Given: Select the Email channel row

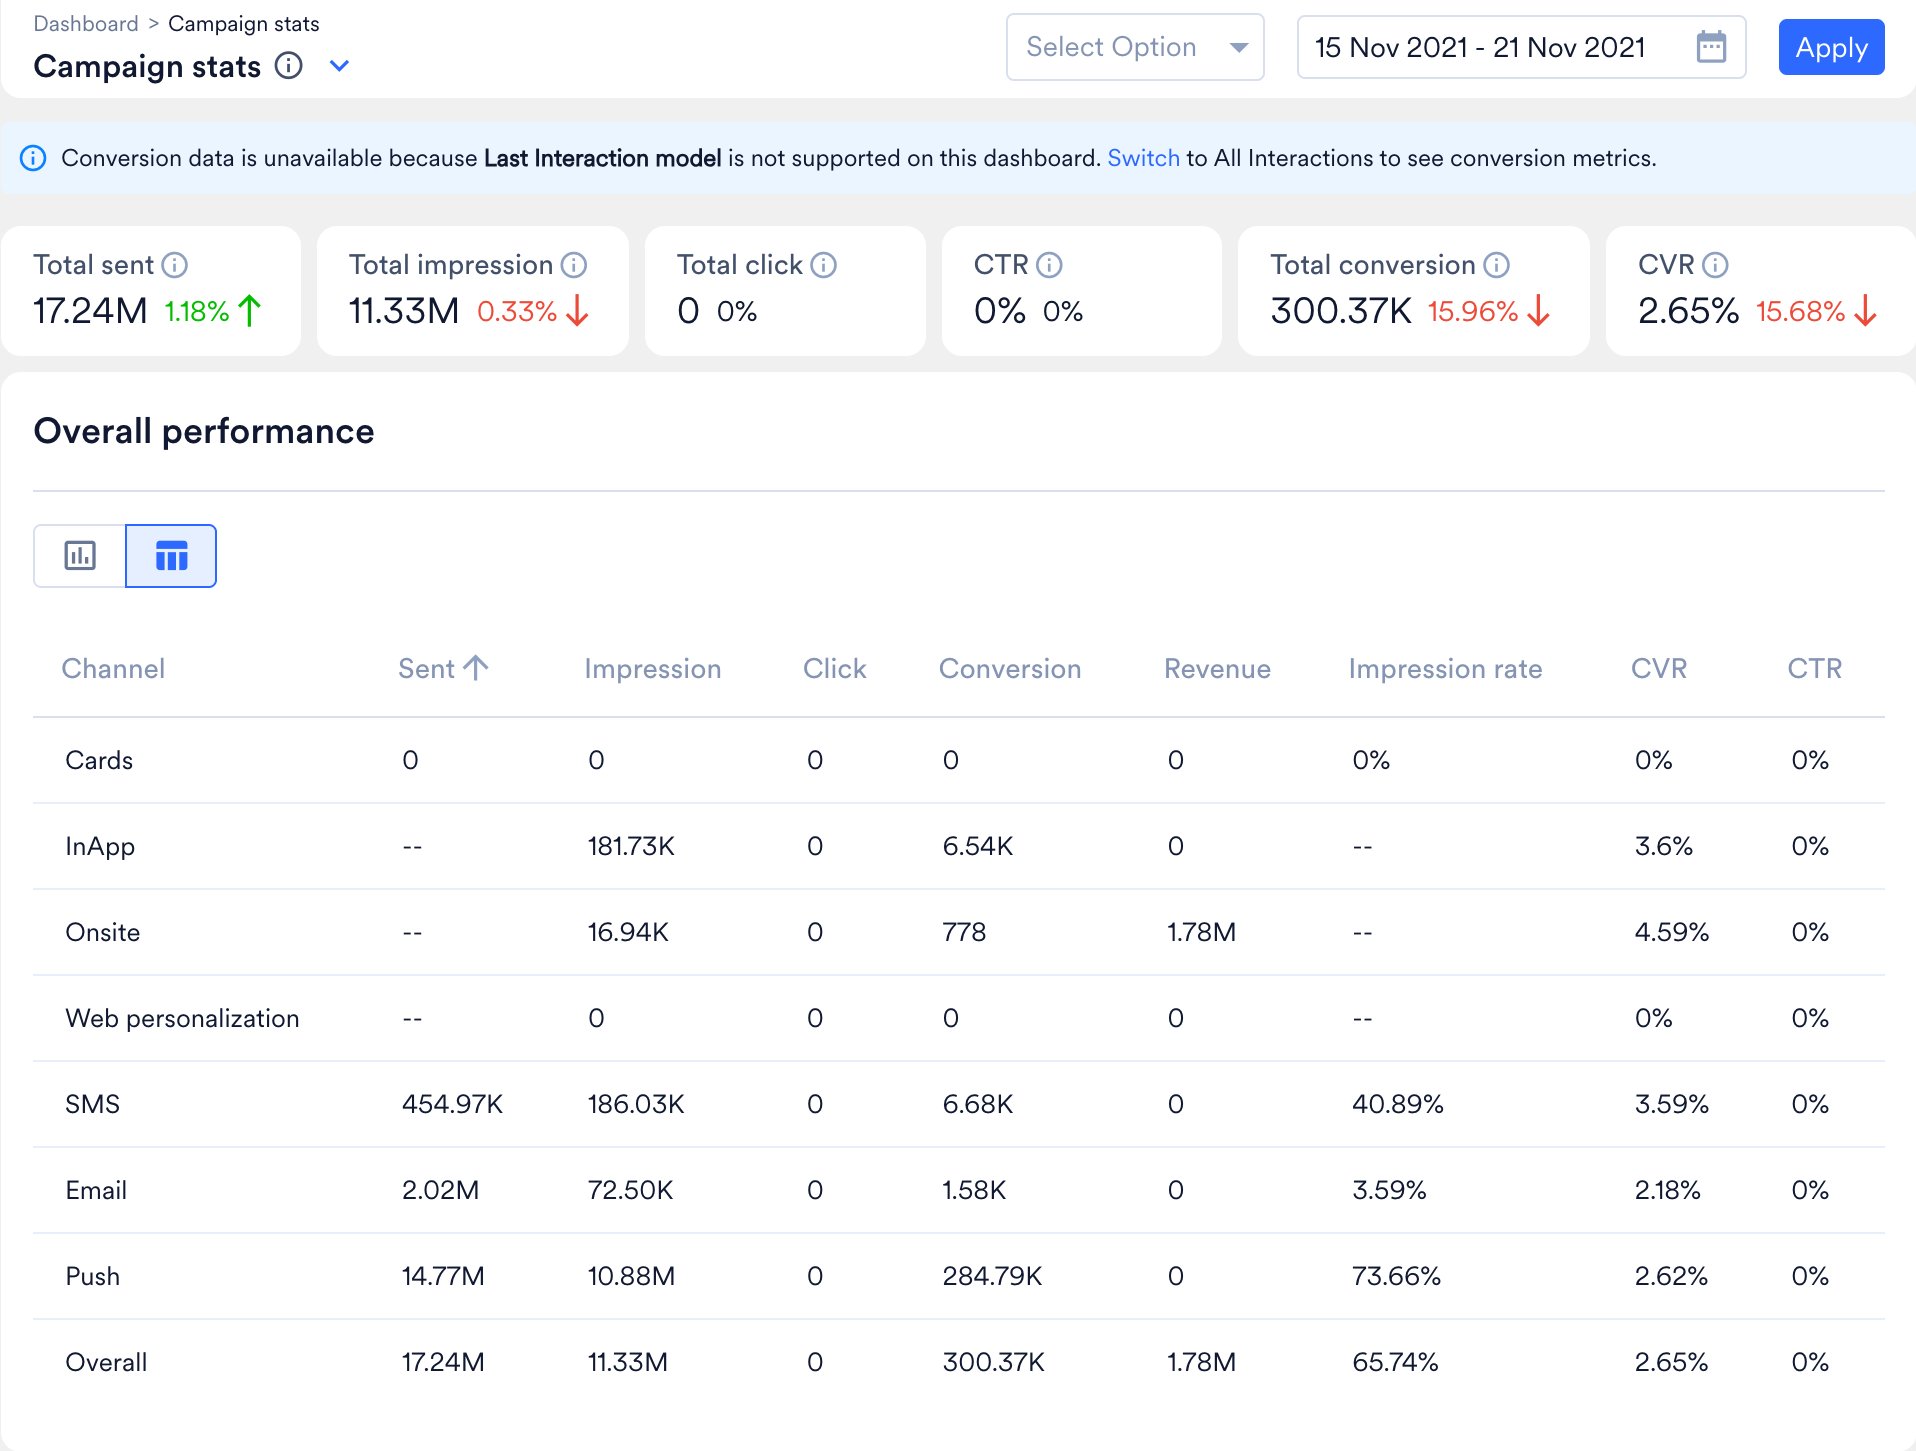Looking at the screenshot, I should click(959, 1190).
